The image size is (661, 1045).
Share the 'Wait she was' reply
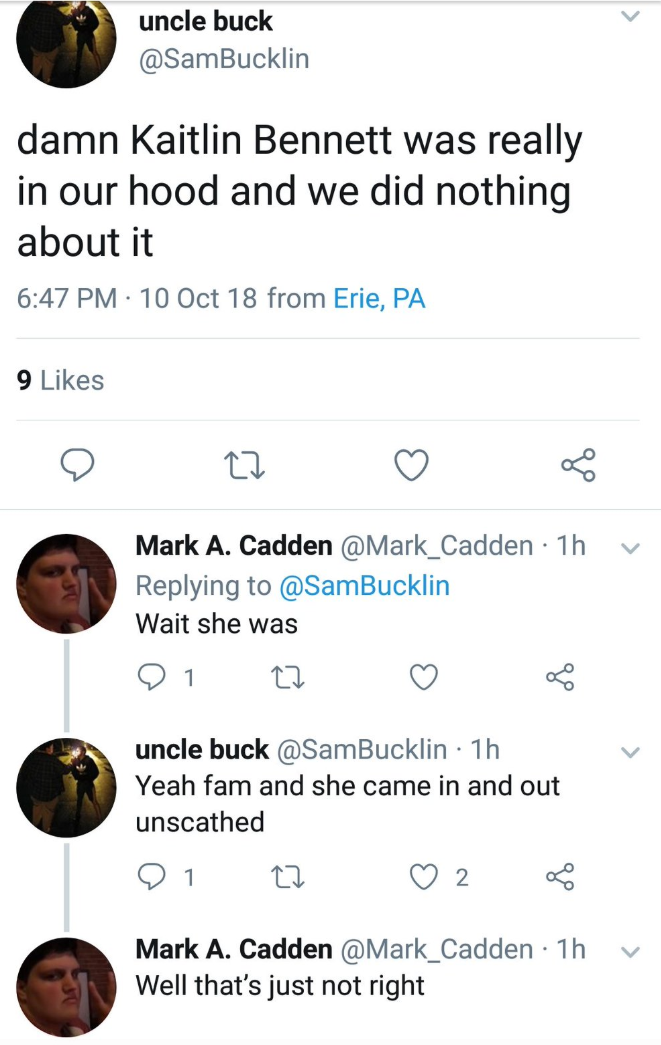tap(560, 677)
